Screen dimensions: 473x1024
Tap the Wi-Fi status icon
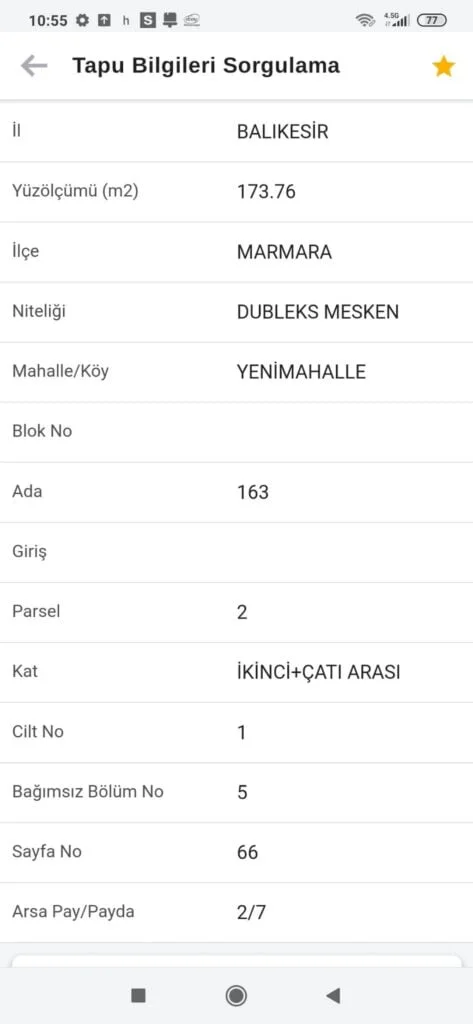(x=365, y=20)
